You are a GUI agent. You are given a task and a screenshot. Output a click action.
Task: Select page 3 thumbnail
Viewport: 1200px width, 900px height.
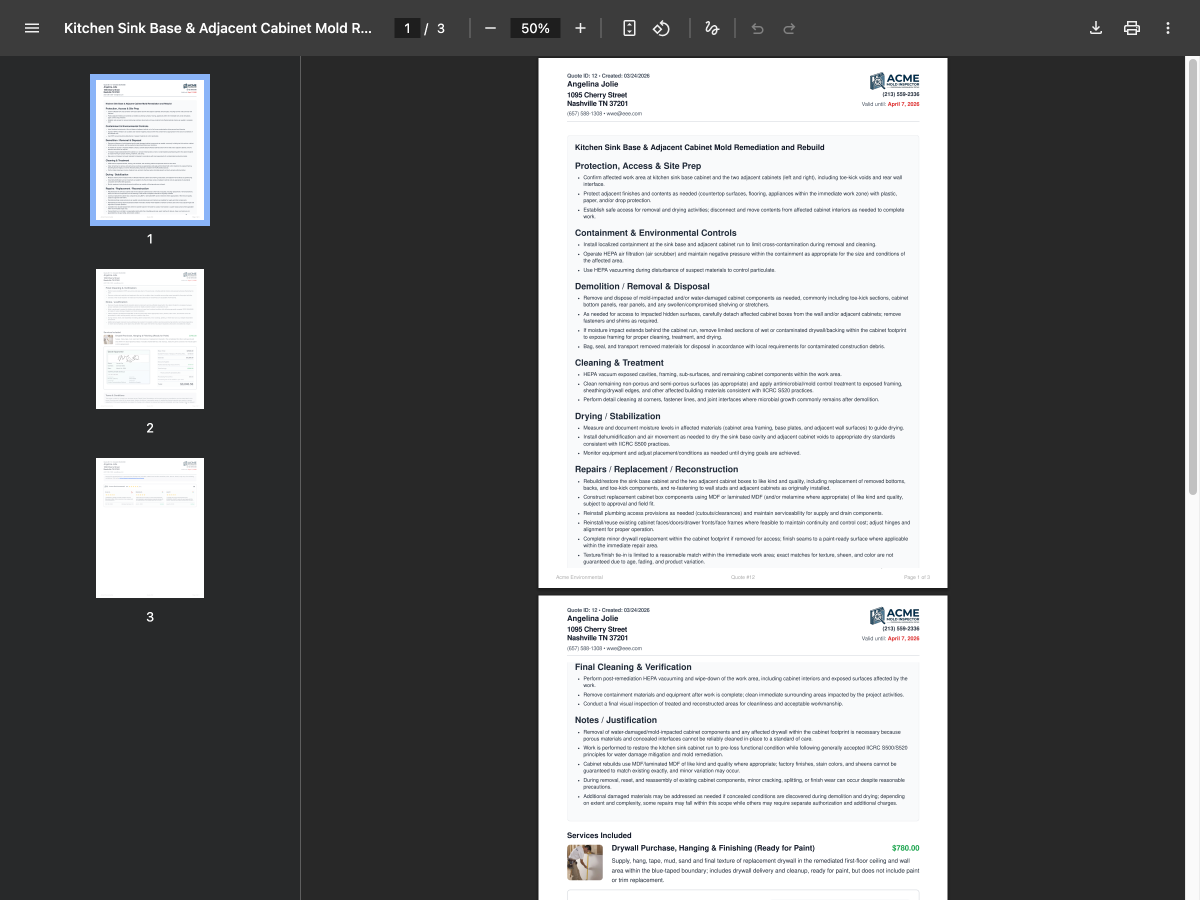tap(150, 528)
